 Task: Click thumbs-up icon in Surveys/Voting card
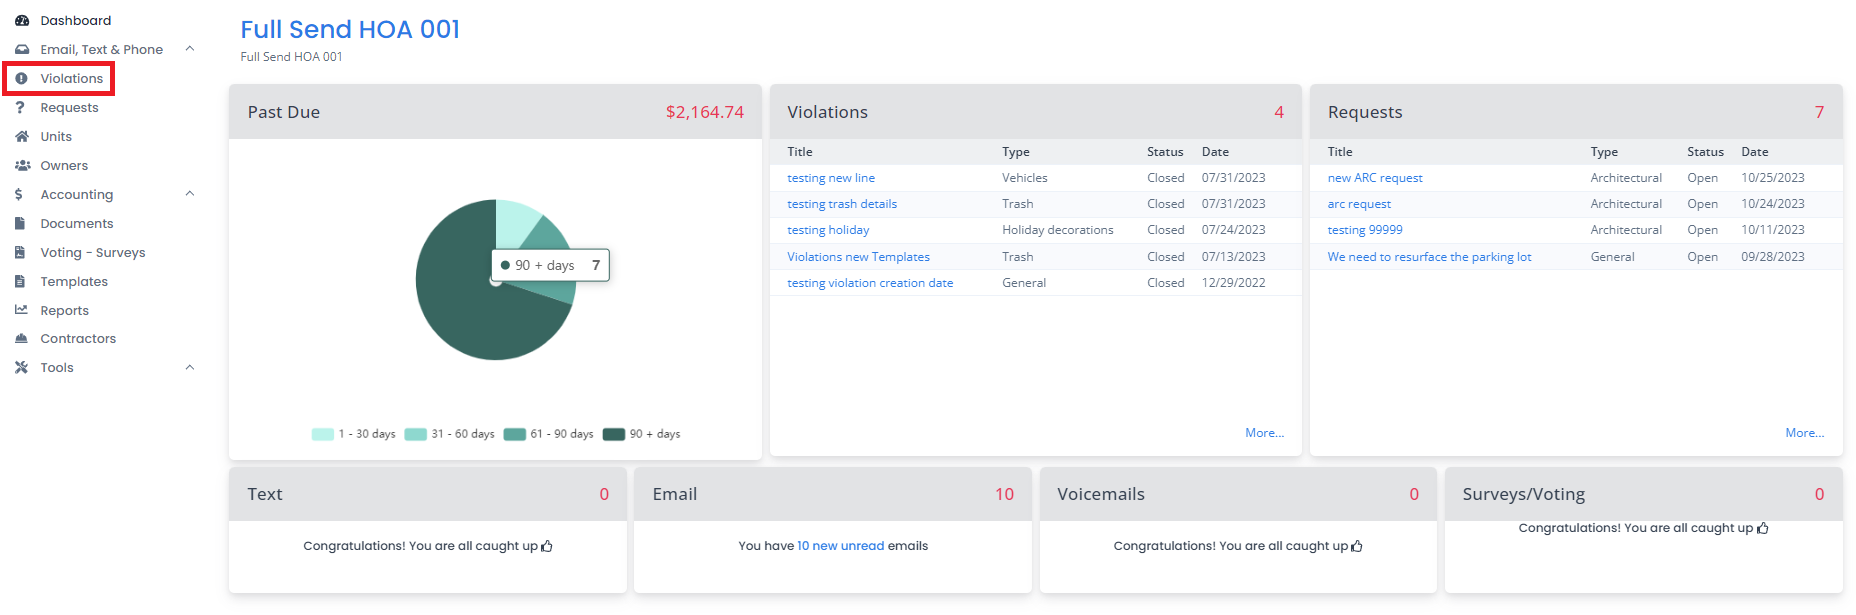click(1763, 528)
